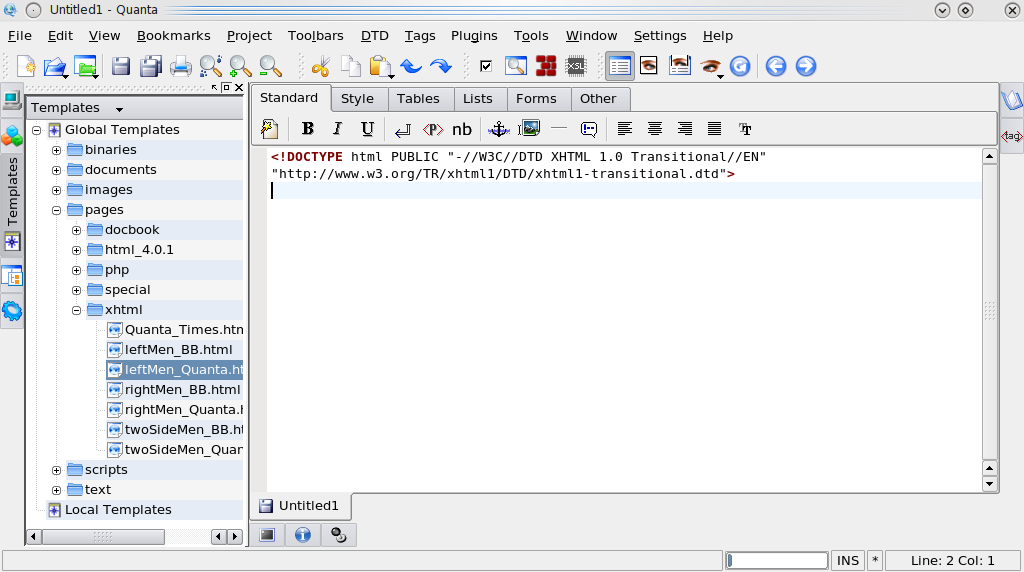
Task: Click the Reload circular arrow icon
Action: pyautogui.click(x=740, y=66)
